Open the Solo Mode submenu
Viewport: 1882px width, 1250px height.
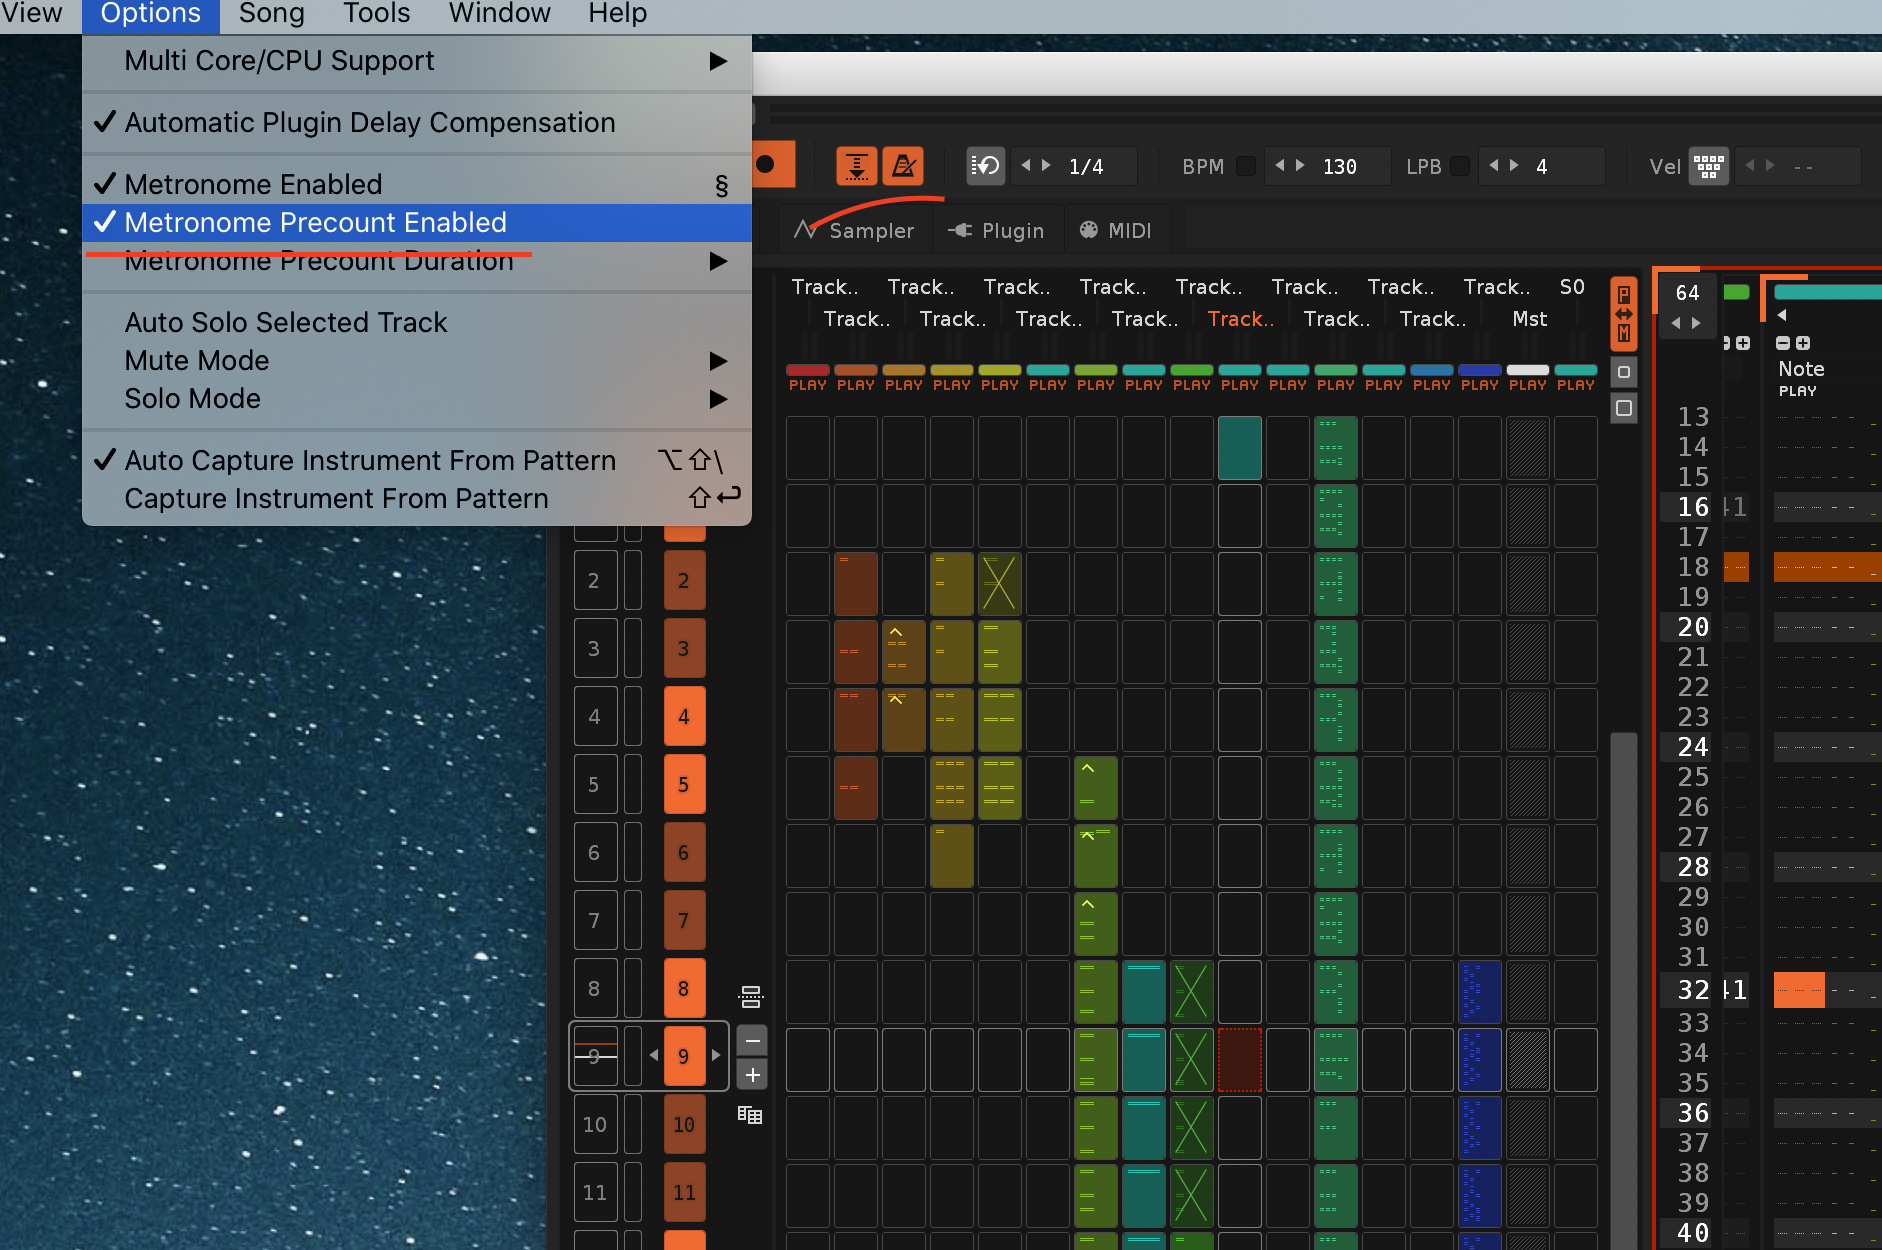pos(416,398)
